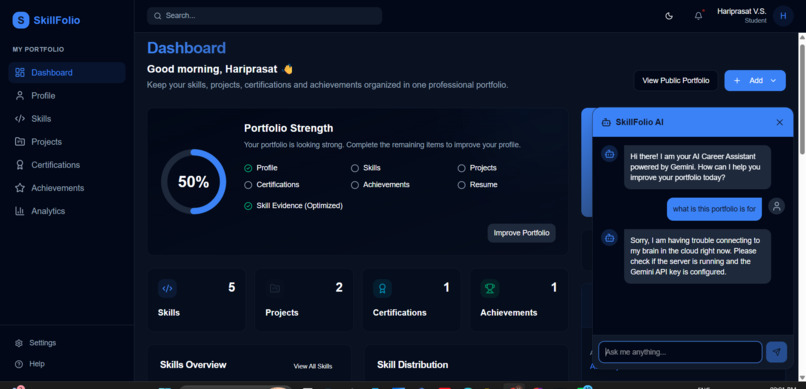806x389 pixels.
Task: Click the Portfolio Strength heading
Action: coord(288,128)
